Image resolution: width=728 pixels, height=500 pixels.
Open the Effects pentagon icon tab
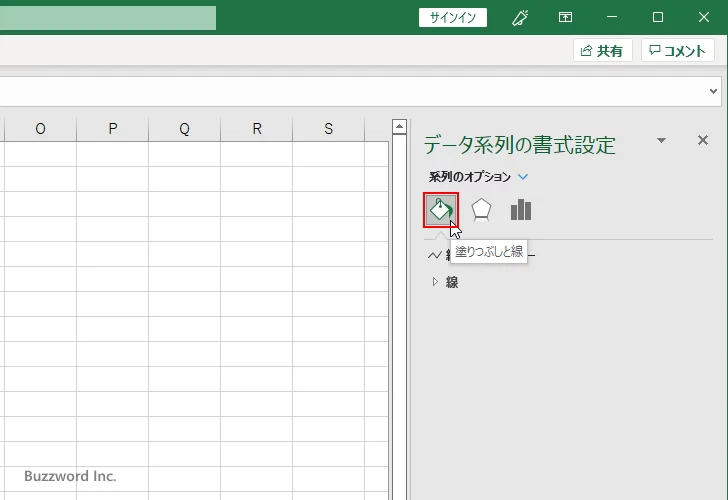click(481, 210)
